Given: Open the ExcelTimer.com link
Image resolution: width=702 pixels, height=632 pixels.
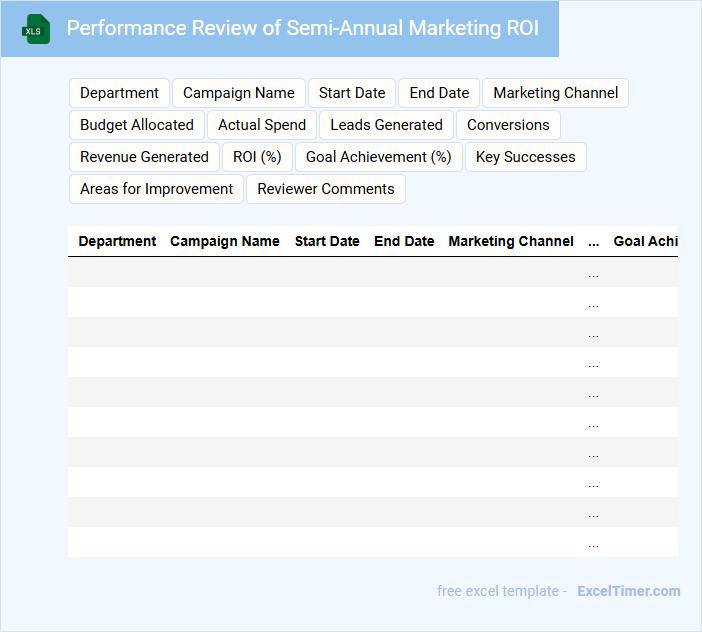Looking at the screenshot, I should [628, 591].
